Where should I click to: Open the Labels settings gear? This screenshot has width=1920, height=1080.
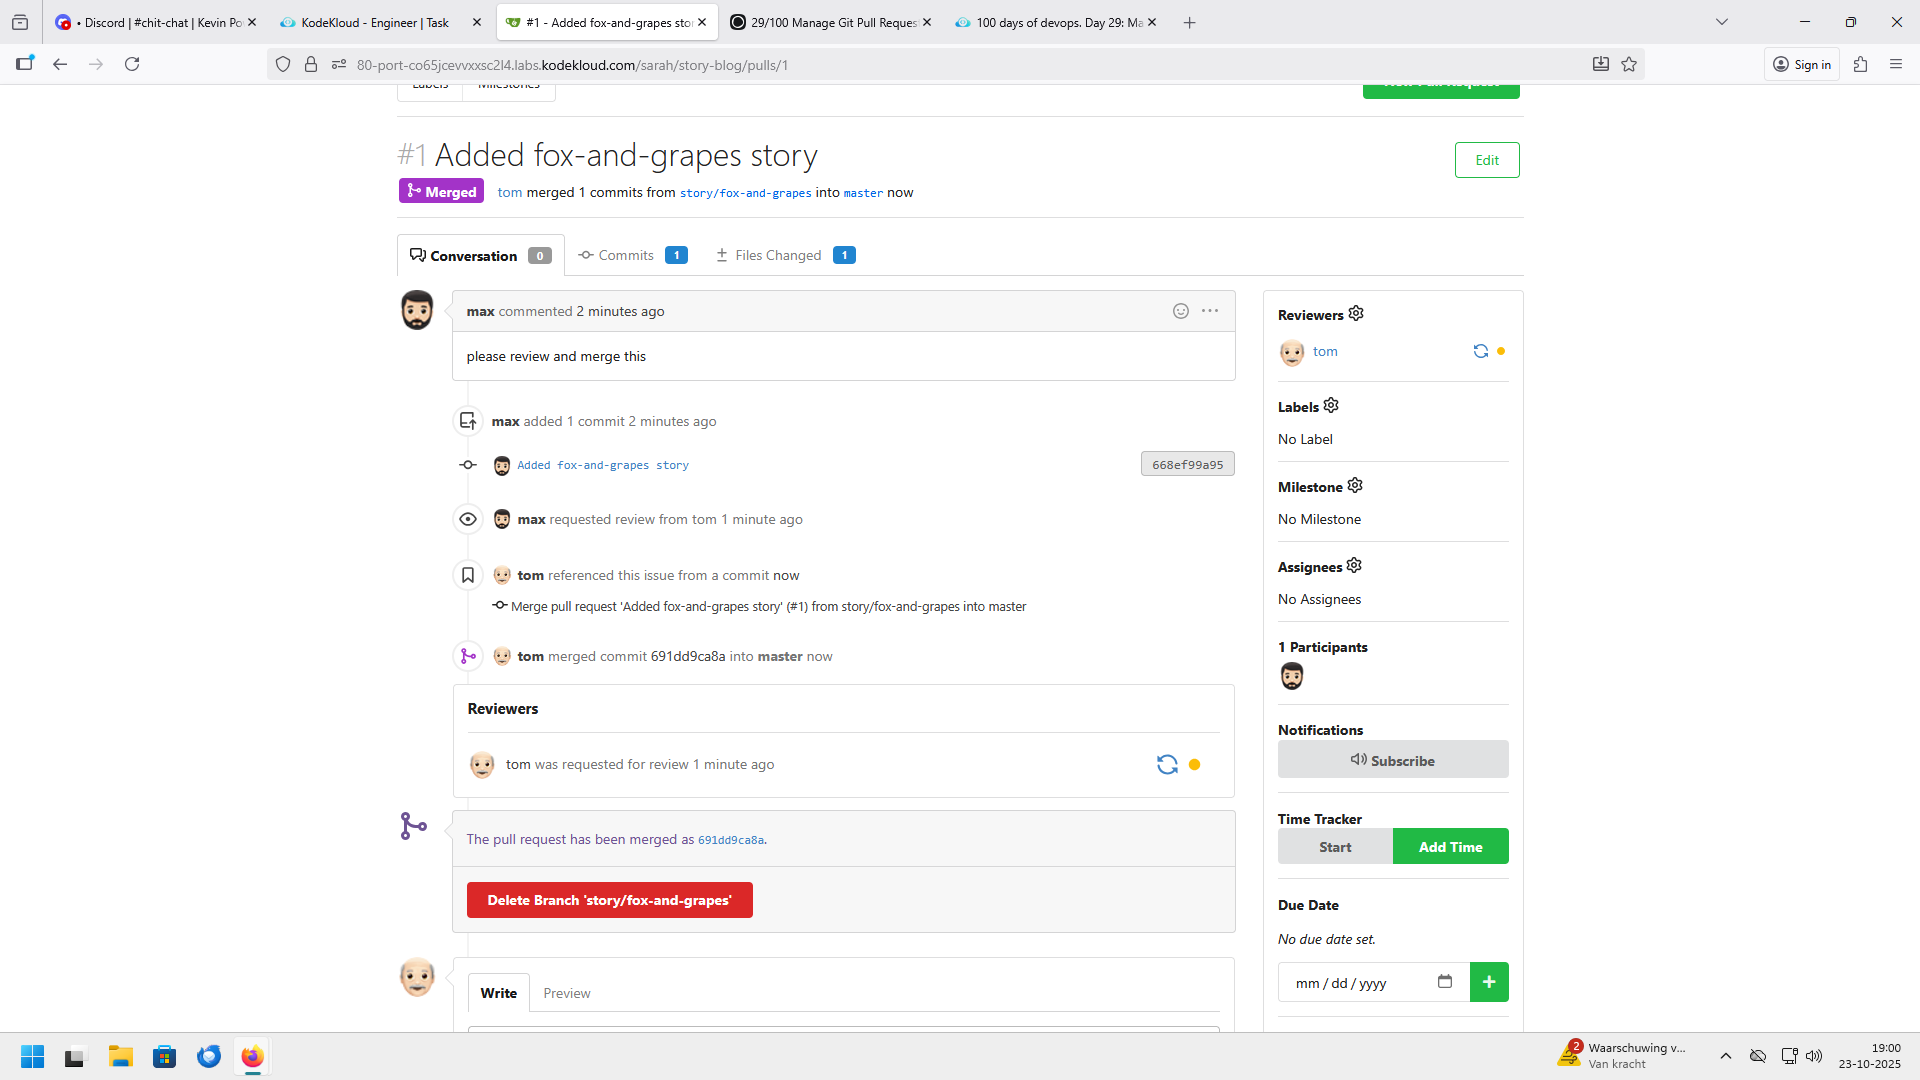(1331, 406)
